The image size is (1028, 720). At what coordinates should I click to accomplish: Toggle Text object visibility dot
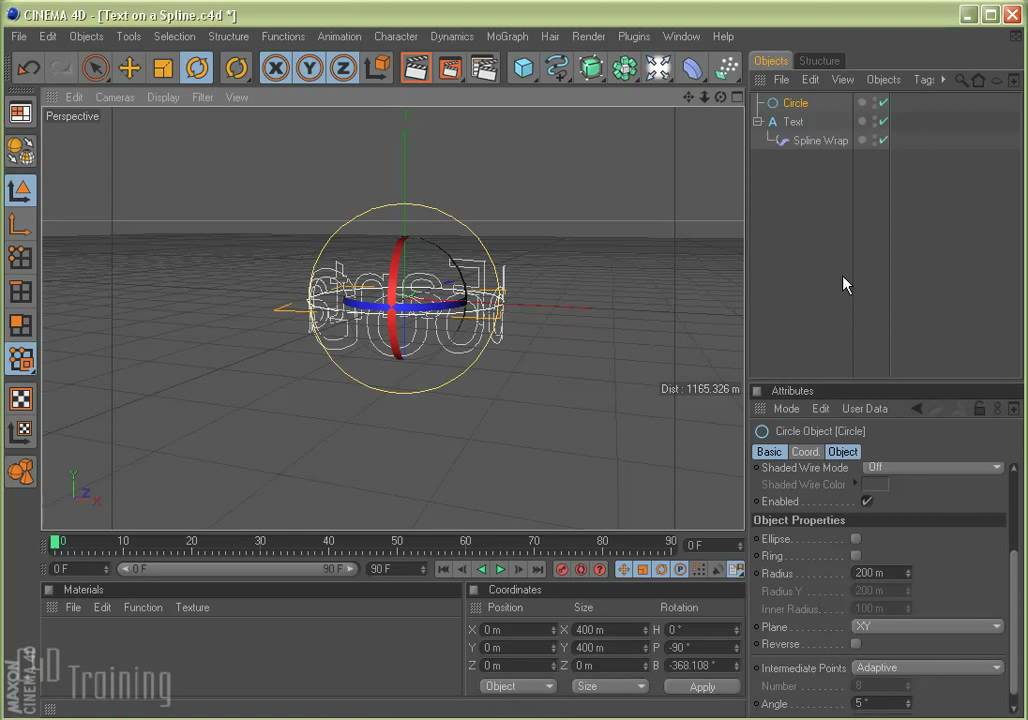(x=862, y=121)
